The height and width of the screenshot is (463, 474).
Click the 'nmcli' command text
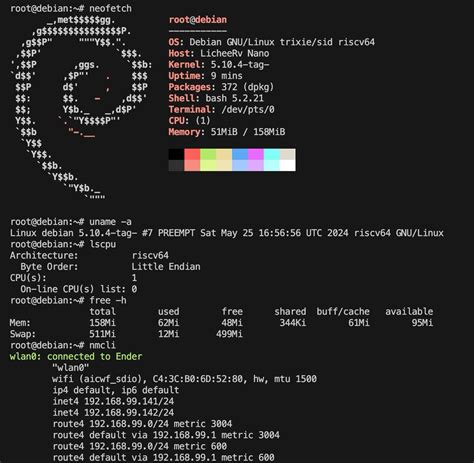point(102,345)
